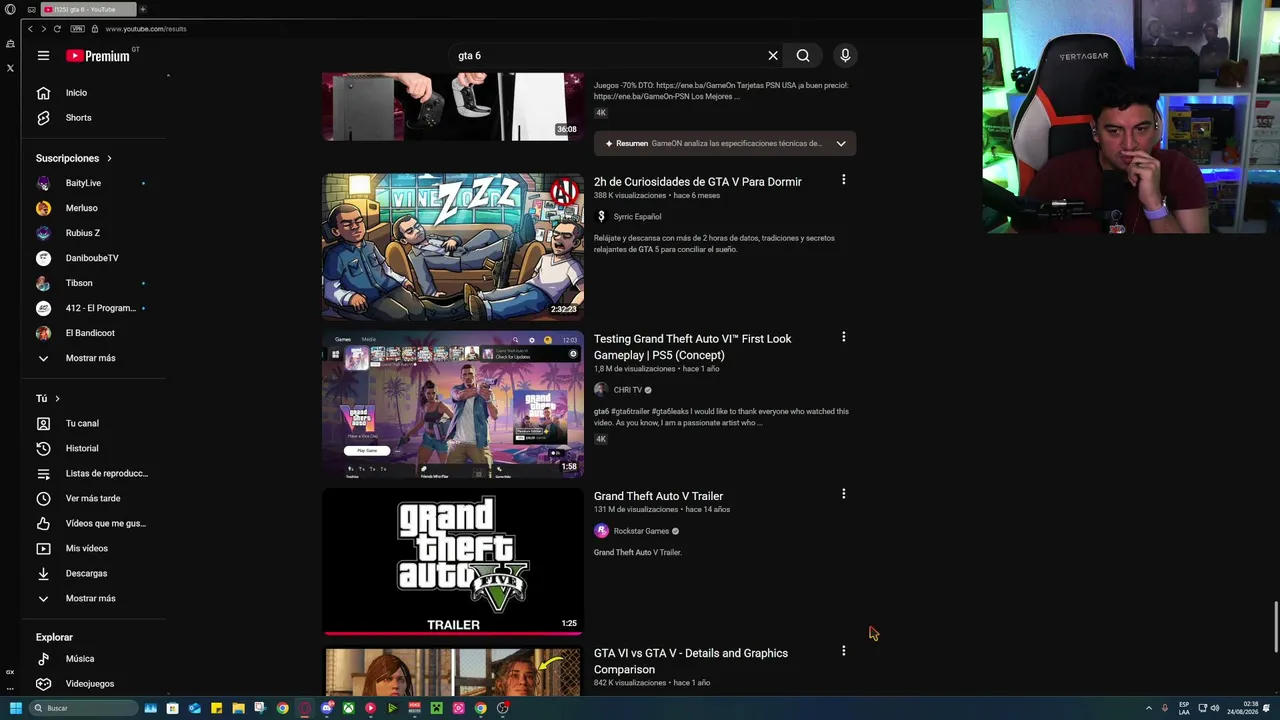Select the gta 6 - YouTube browser tab
Image resolution: width=1280 pixels, height=720 pixels.
86,9
